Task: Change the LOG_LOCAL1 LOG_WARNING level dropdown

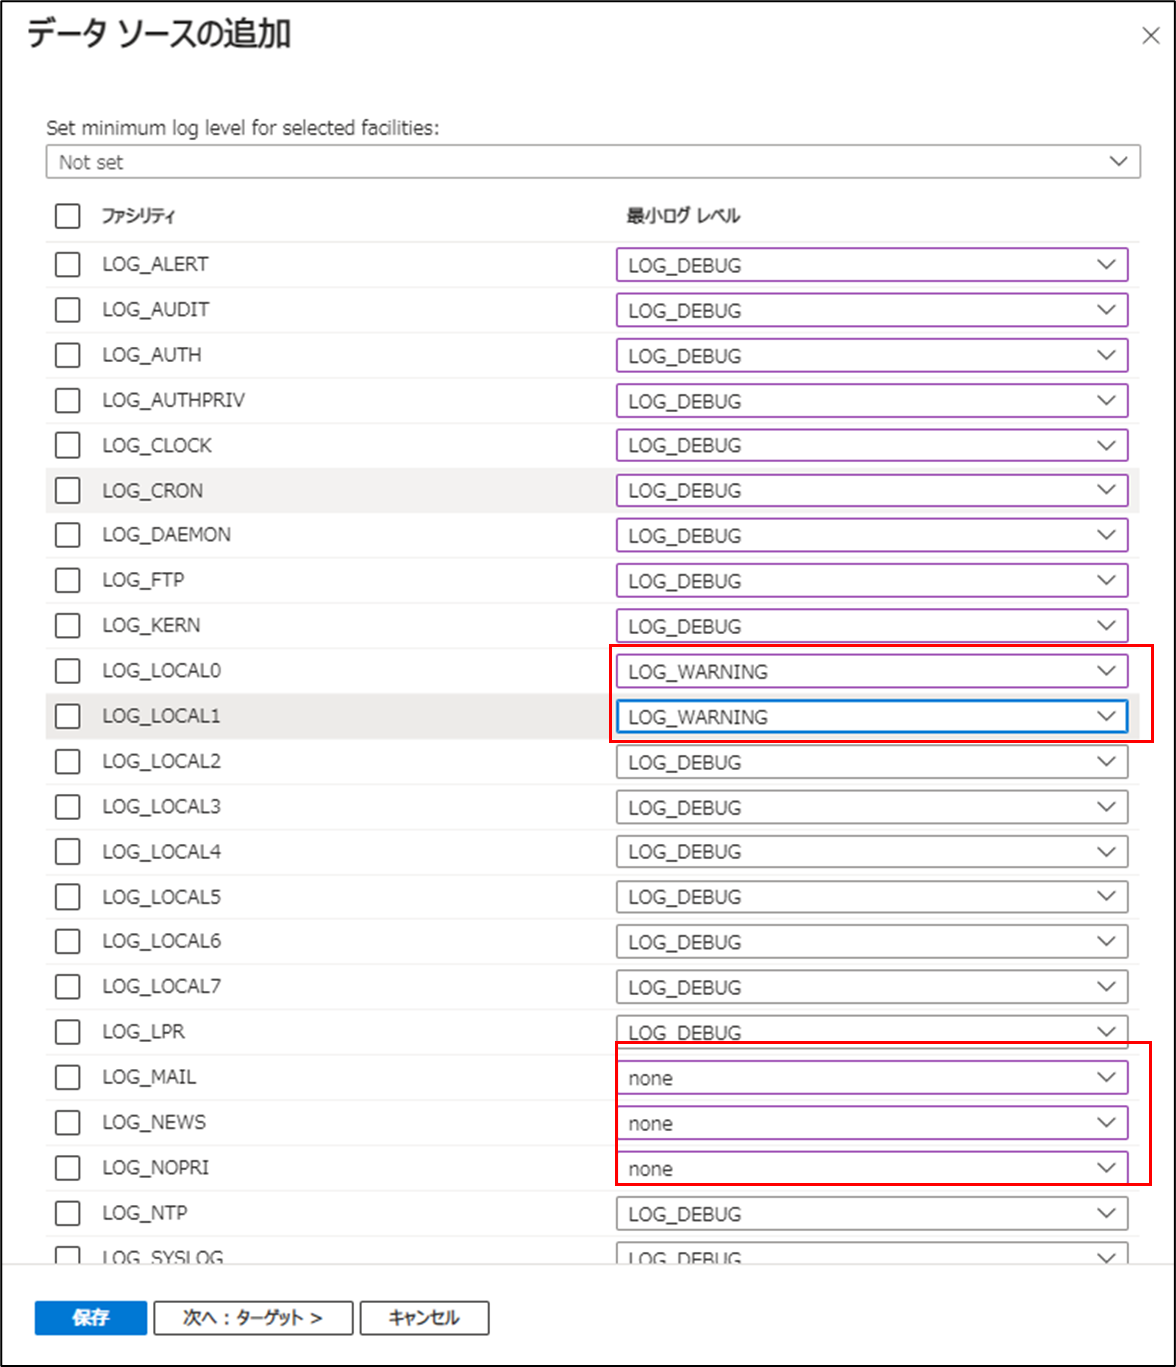Action: tap(871, 716)
